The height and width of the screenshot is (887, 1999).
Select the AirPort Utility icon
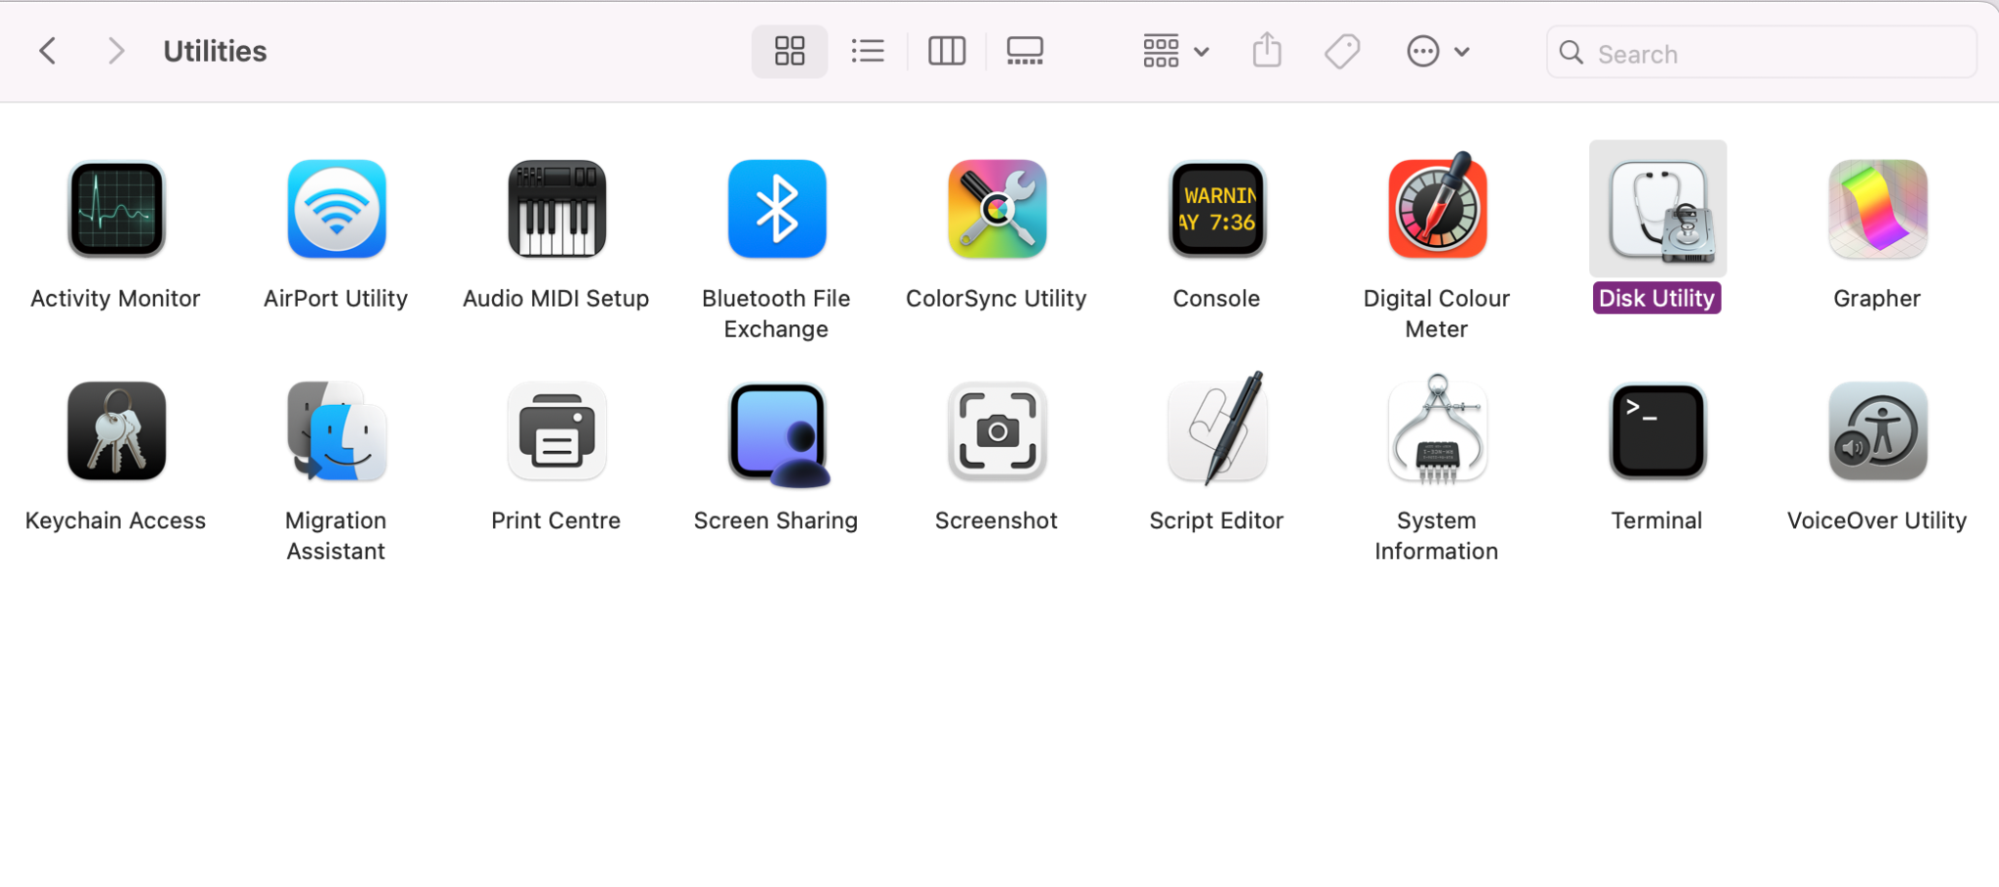coord(336,209)
